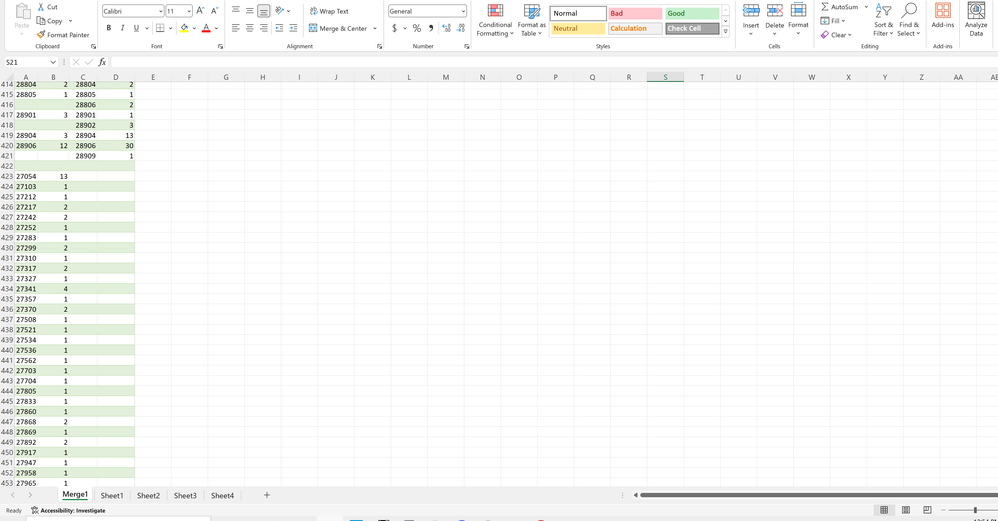Apply the yellow fill color bucket
This screenshot has width=998, height=521.
pos(184,28)
